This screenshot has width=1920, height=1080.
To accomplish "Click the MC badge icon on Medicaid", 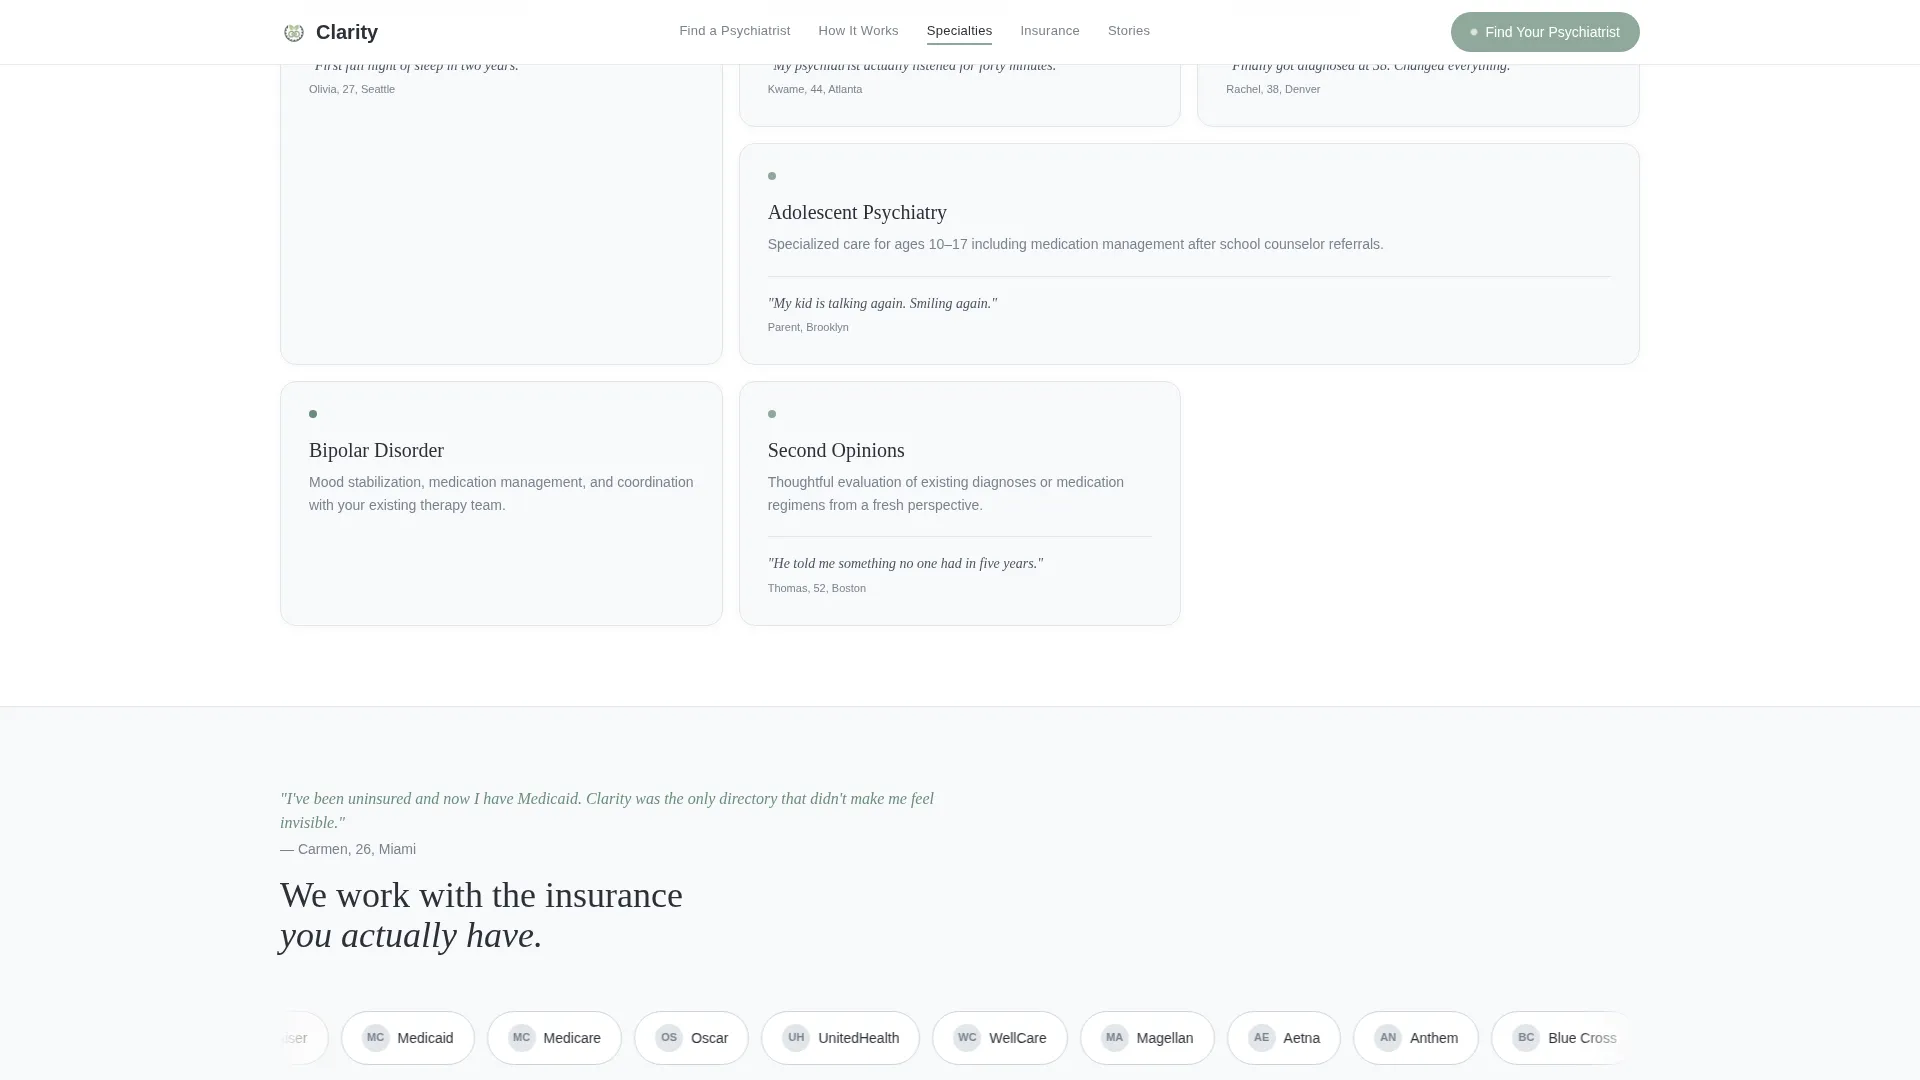I will (376, 1038).
